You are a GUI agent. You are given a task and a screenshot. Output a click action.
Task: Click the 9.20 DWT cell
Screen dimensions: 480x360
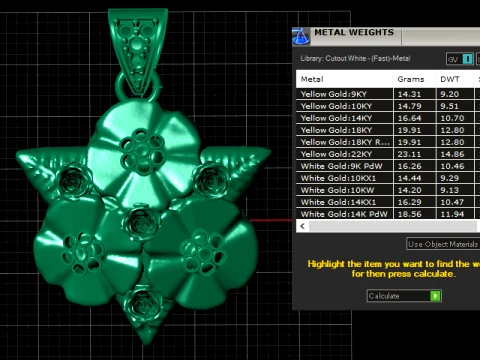pyautogui.click(x=455, y=94)
